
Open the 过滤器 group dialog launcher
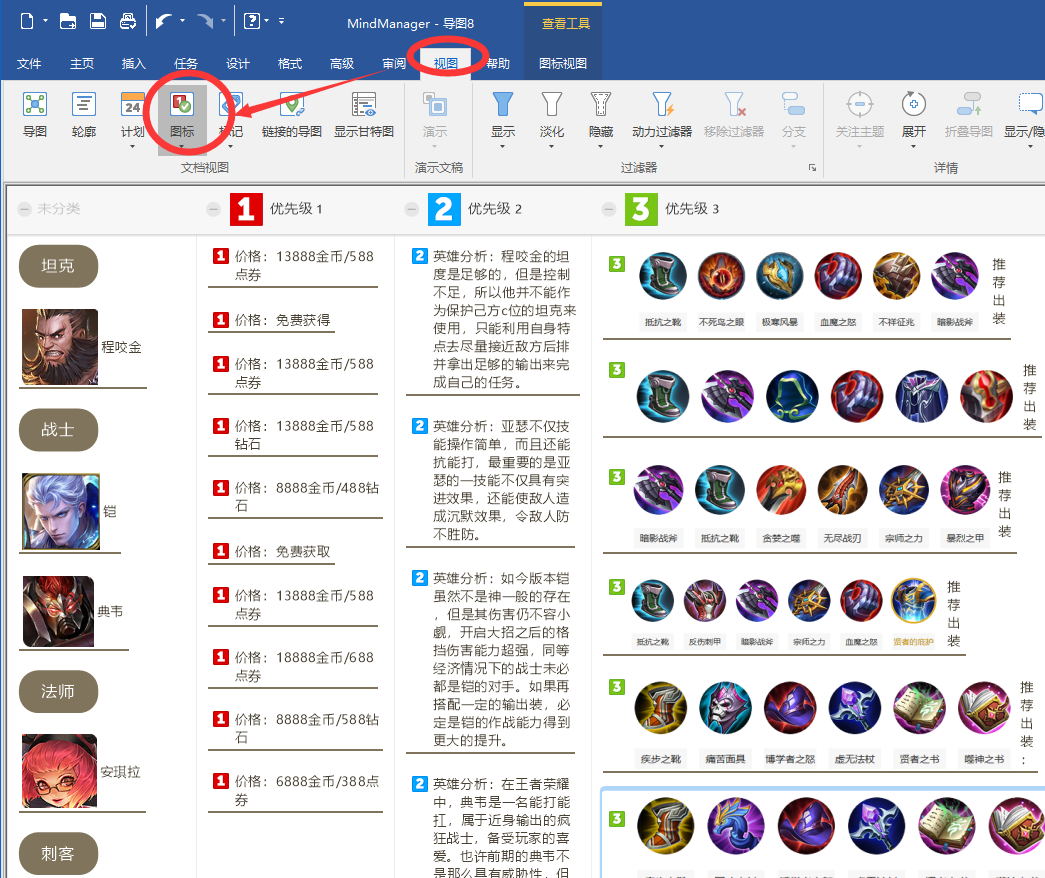click(812, 167)
